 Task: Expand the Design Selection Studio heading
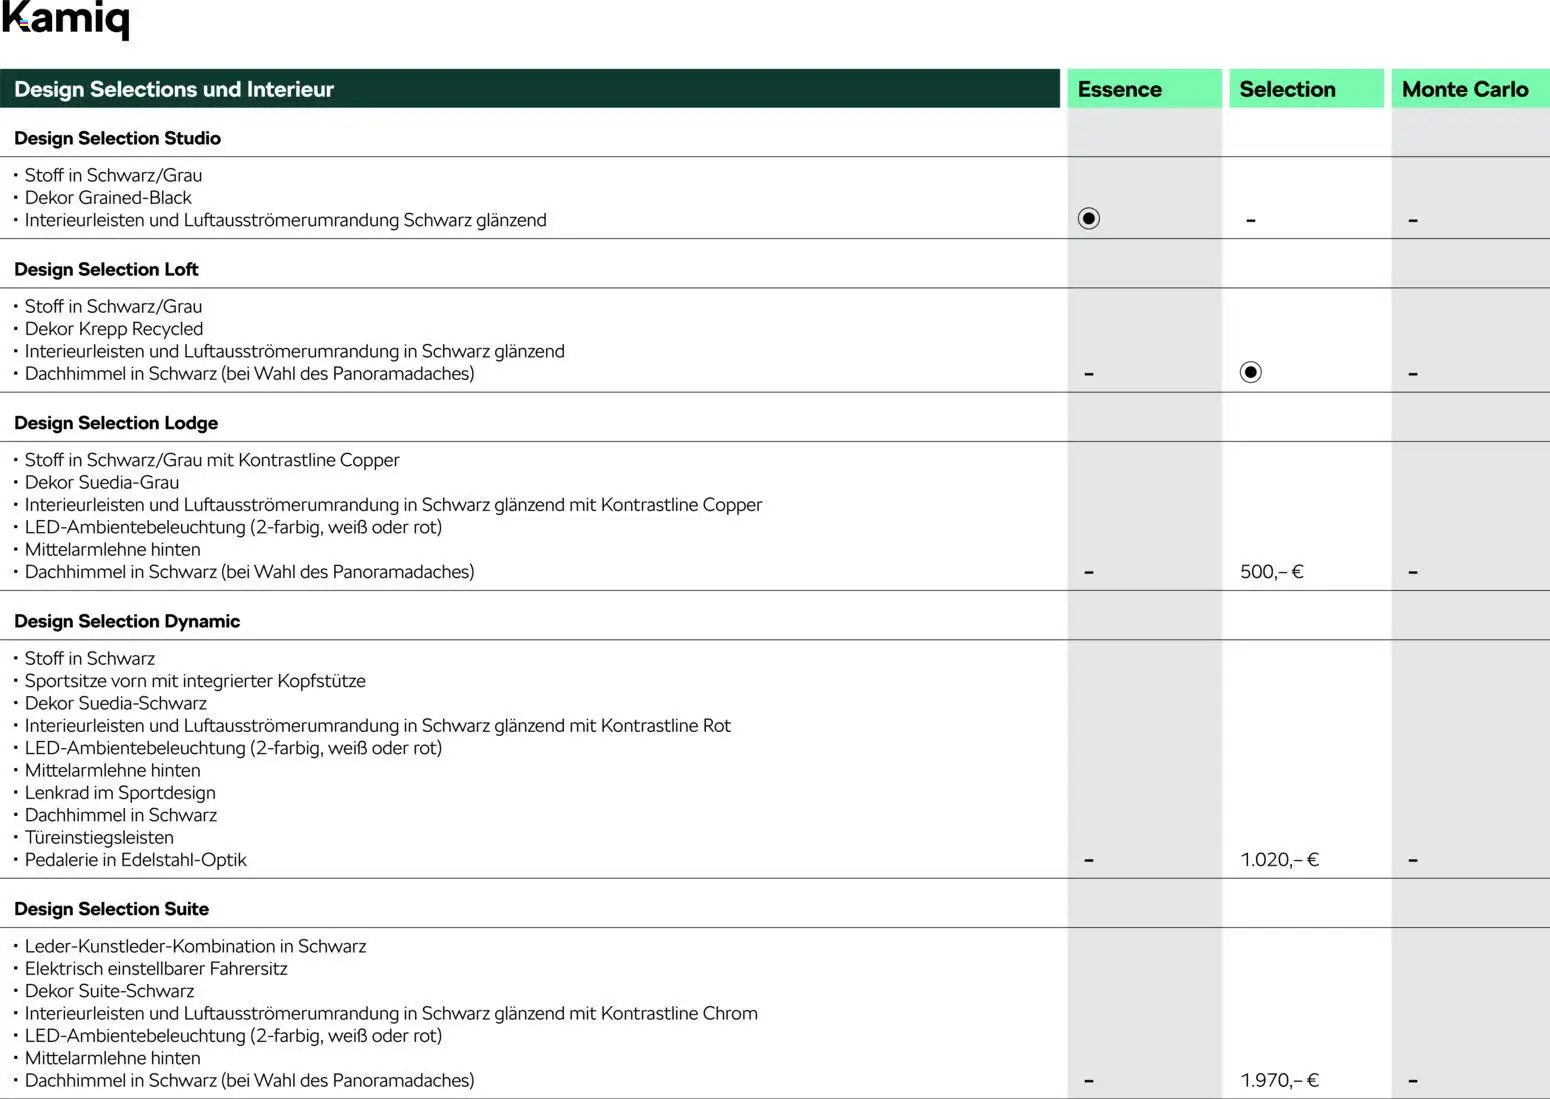click(117, 138)
